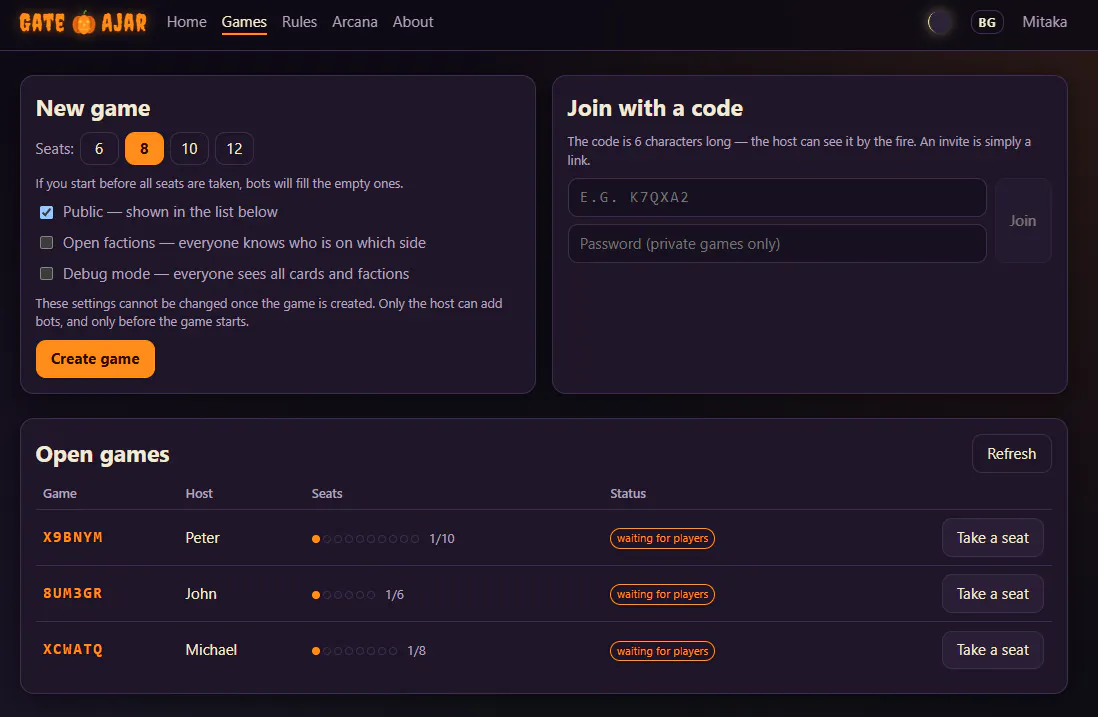This screenshot has width=1098, height=717.
Task: Enable Debug mode checkbox
Action: pyautogui.click(x=46, y=274)
